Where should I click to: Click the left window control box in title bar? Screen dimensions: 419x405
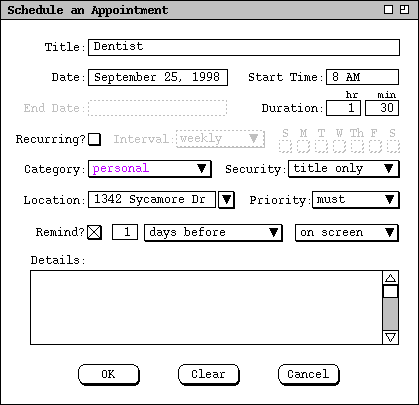pyautogui.click(x=388, y=10)
